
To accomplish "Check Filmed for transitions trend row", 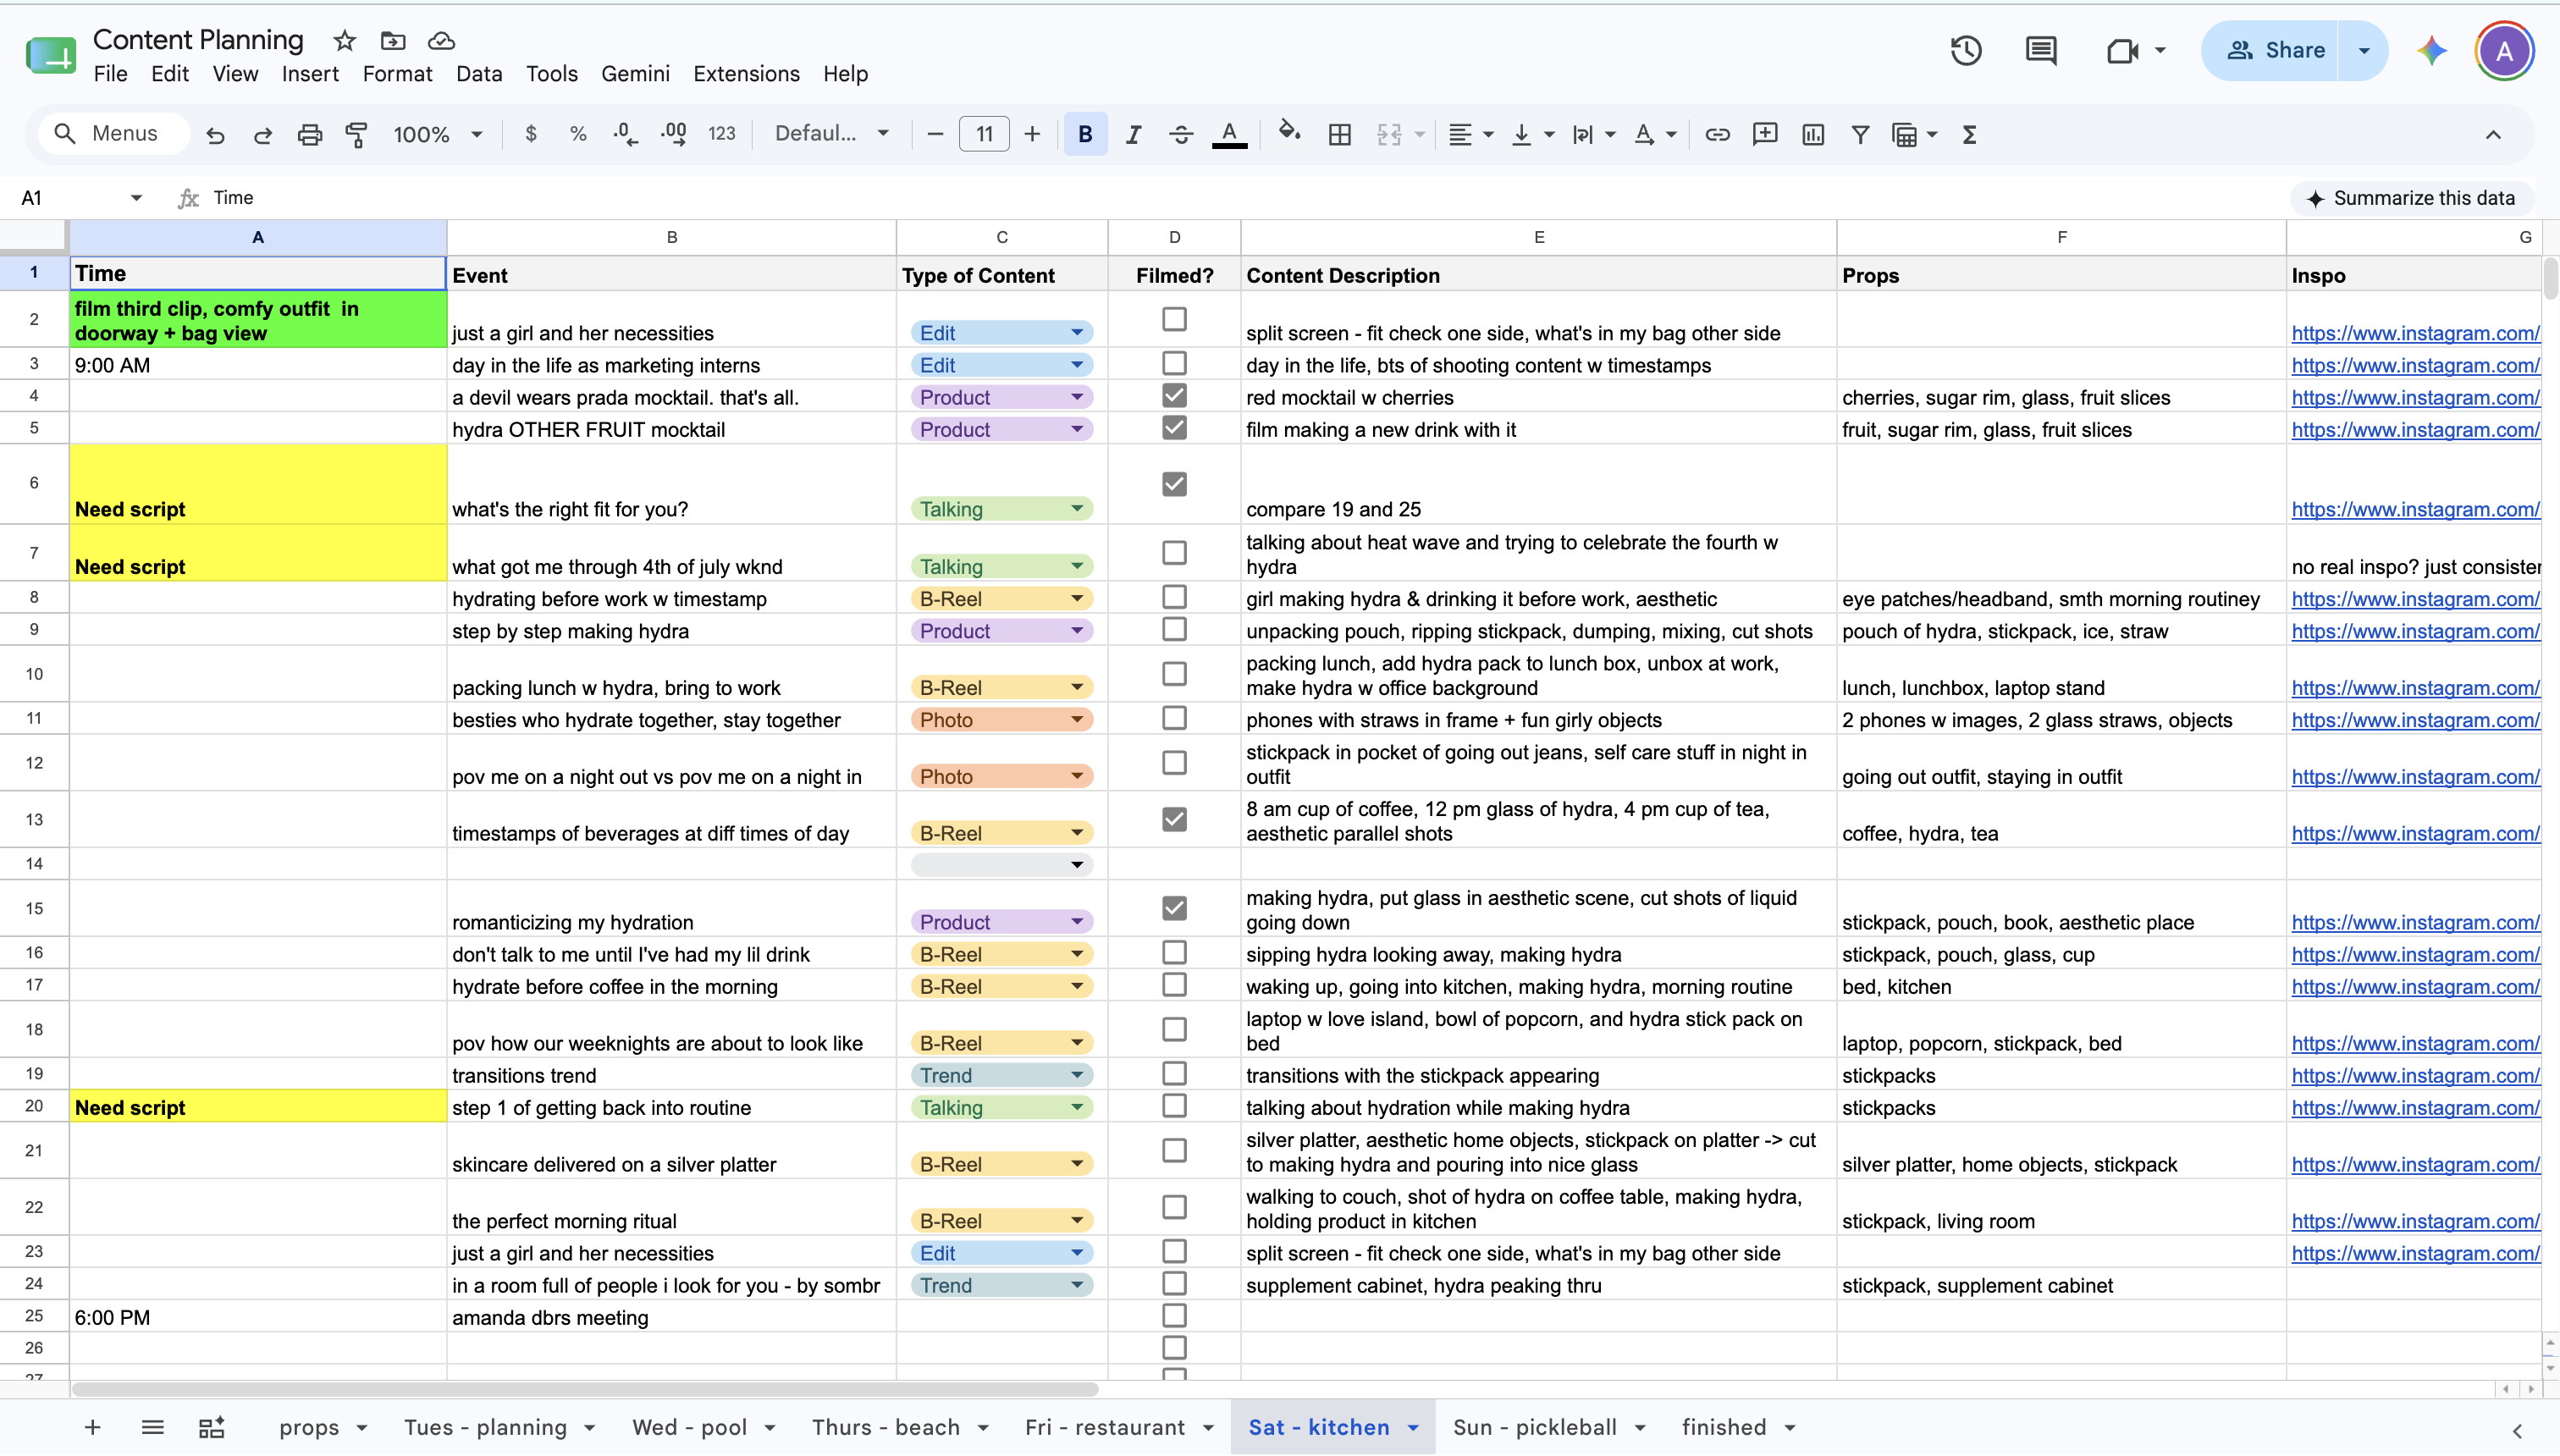I will point(1174,1073).
